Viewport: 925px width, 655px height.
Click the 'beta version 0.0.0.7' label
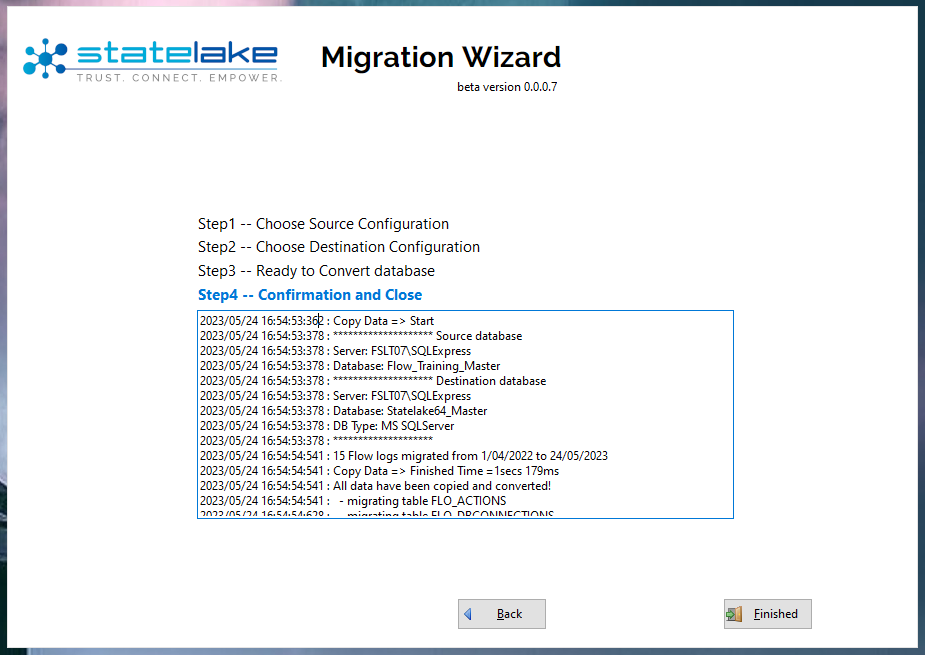click(507, 87)
